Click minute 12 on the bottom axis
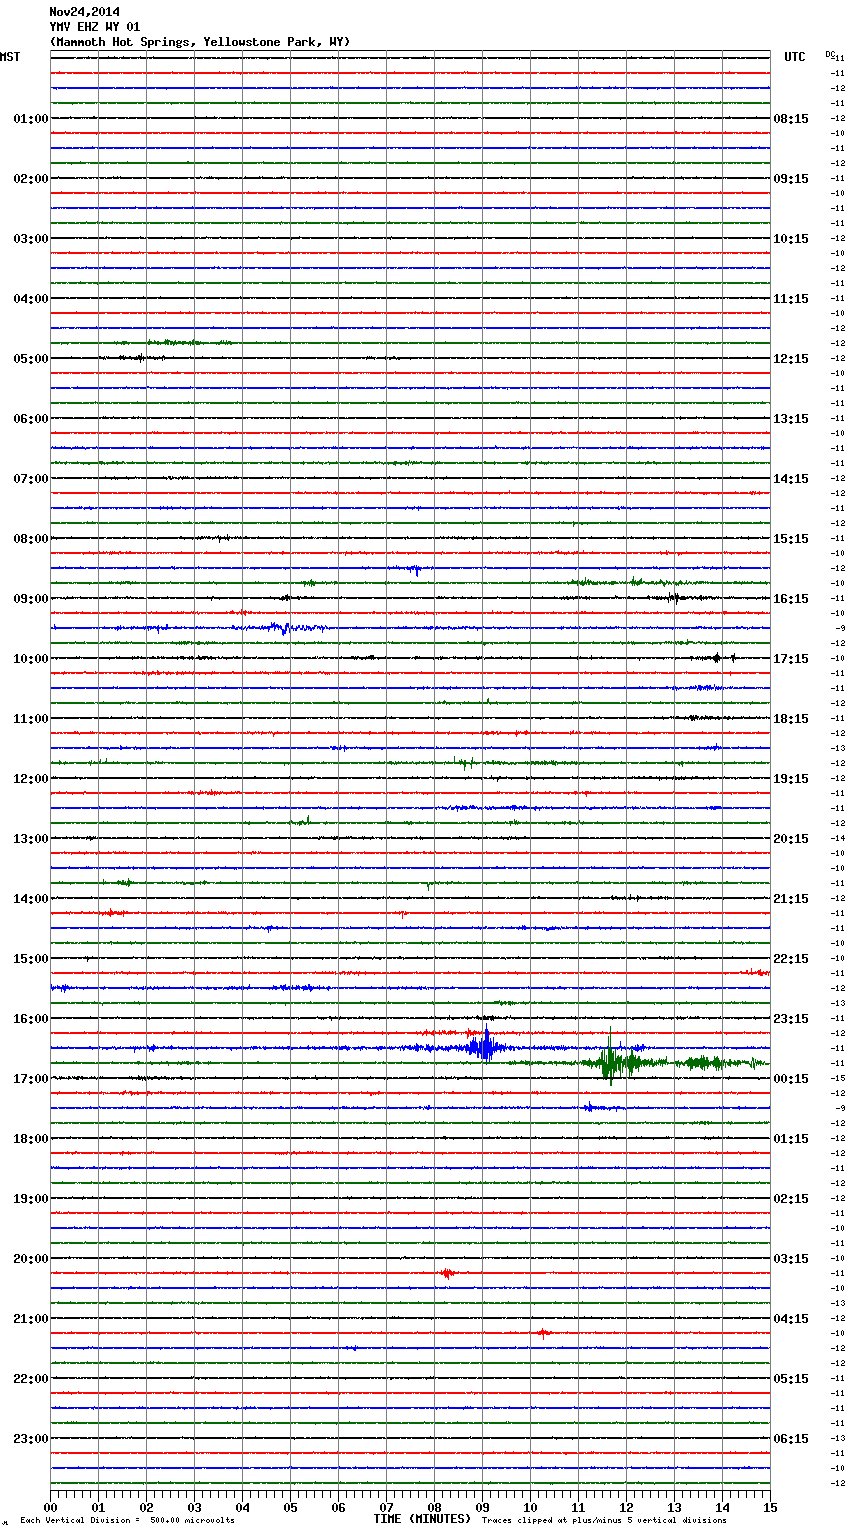Screen dimensions: 850x1534 (x=626, y=1507)
